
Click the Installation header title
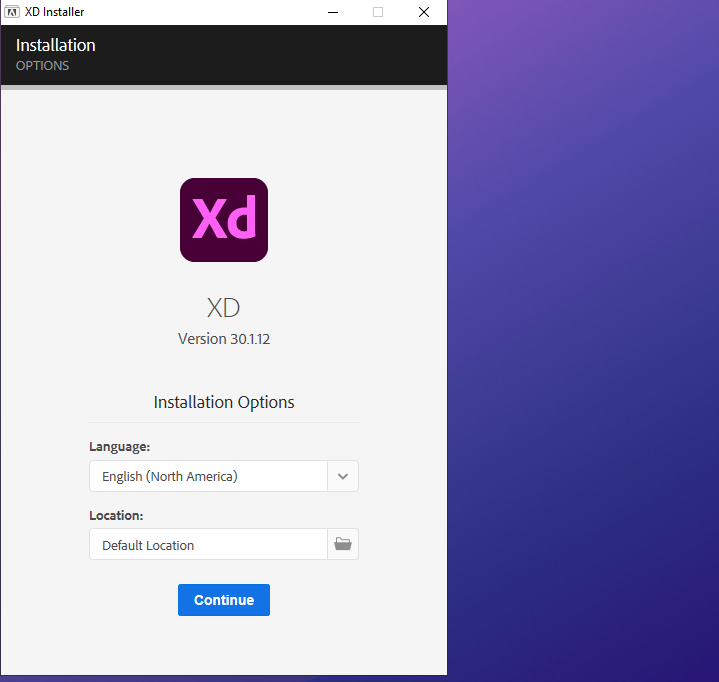click(56, 45)
